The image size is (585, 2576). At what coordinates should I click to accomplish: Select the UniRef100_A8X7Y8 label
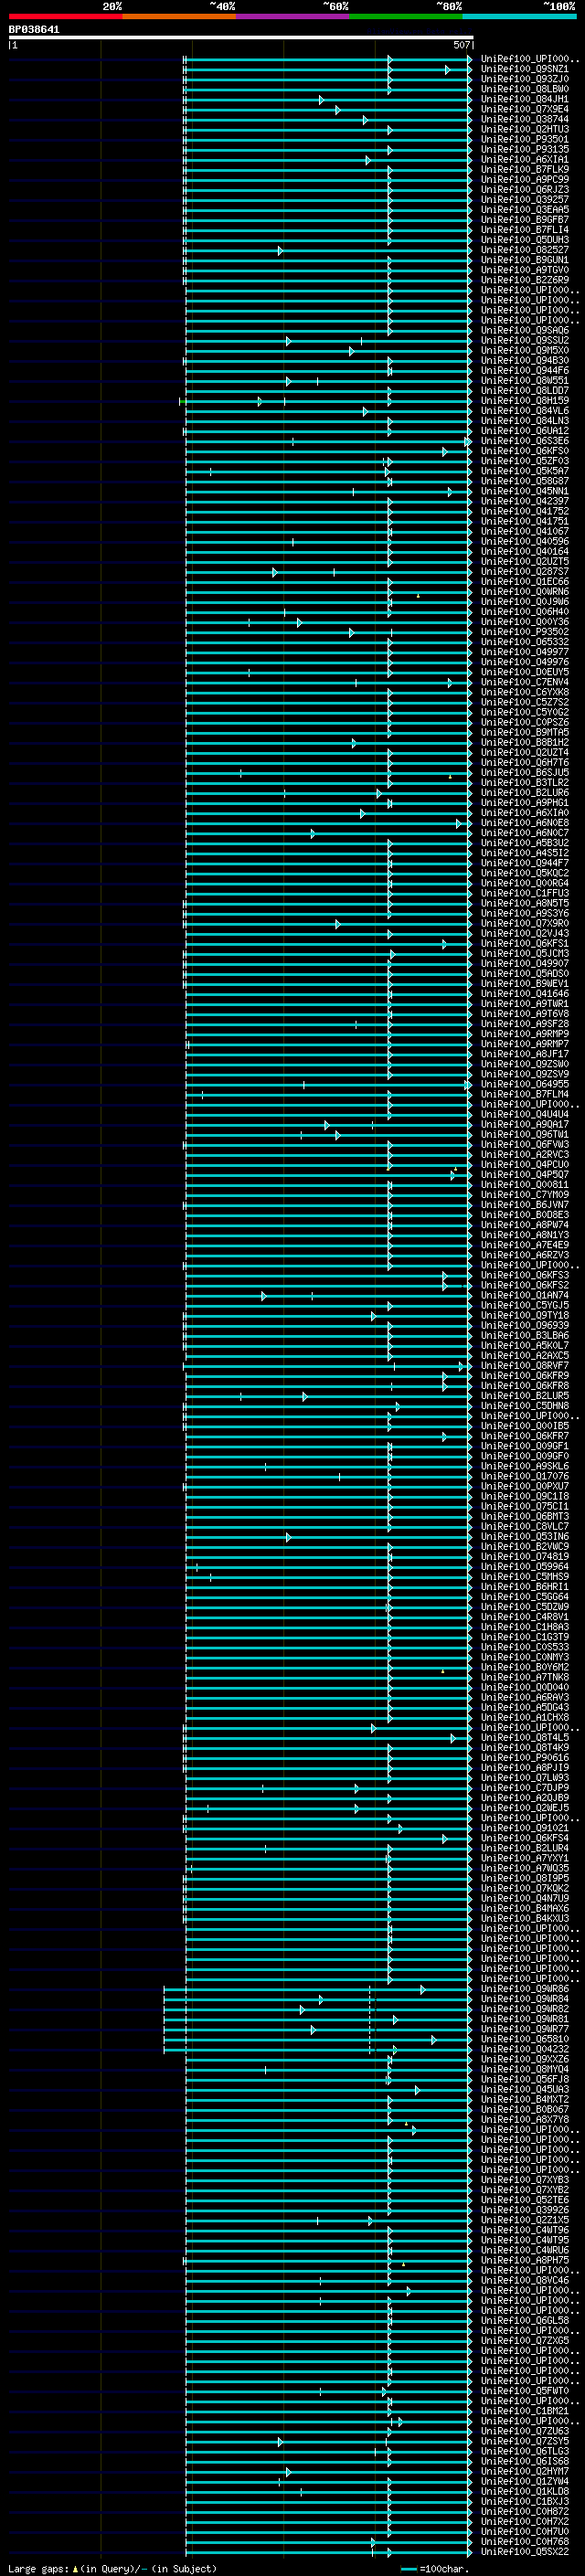click(525, 2119)
